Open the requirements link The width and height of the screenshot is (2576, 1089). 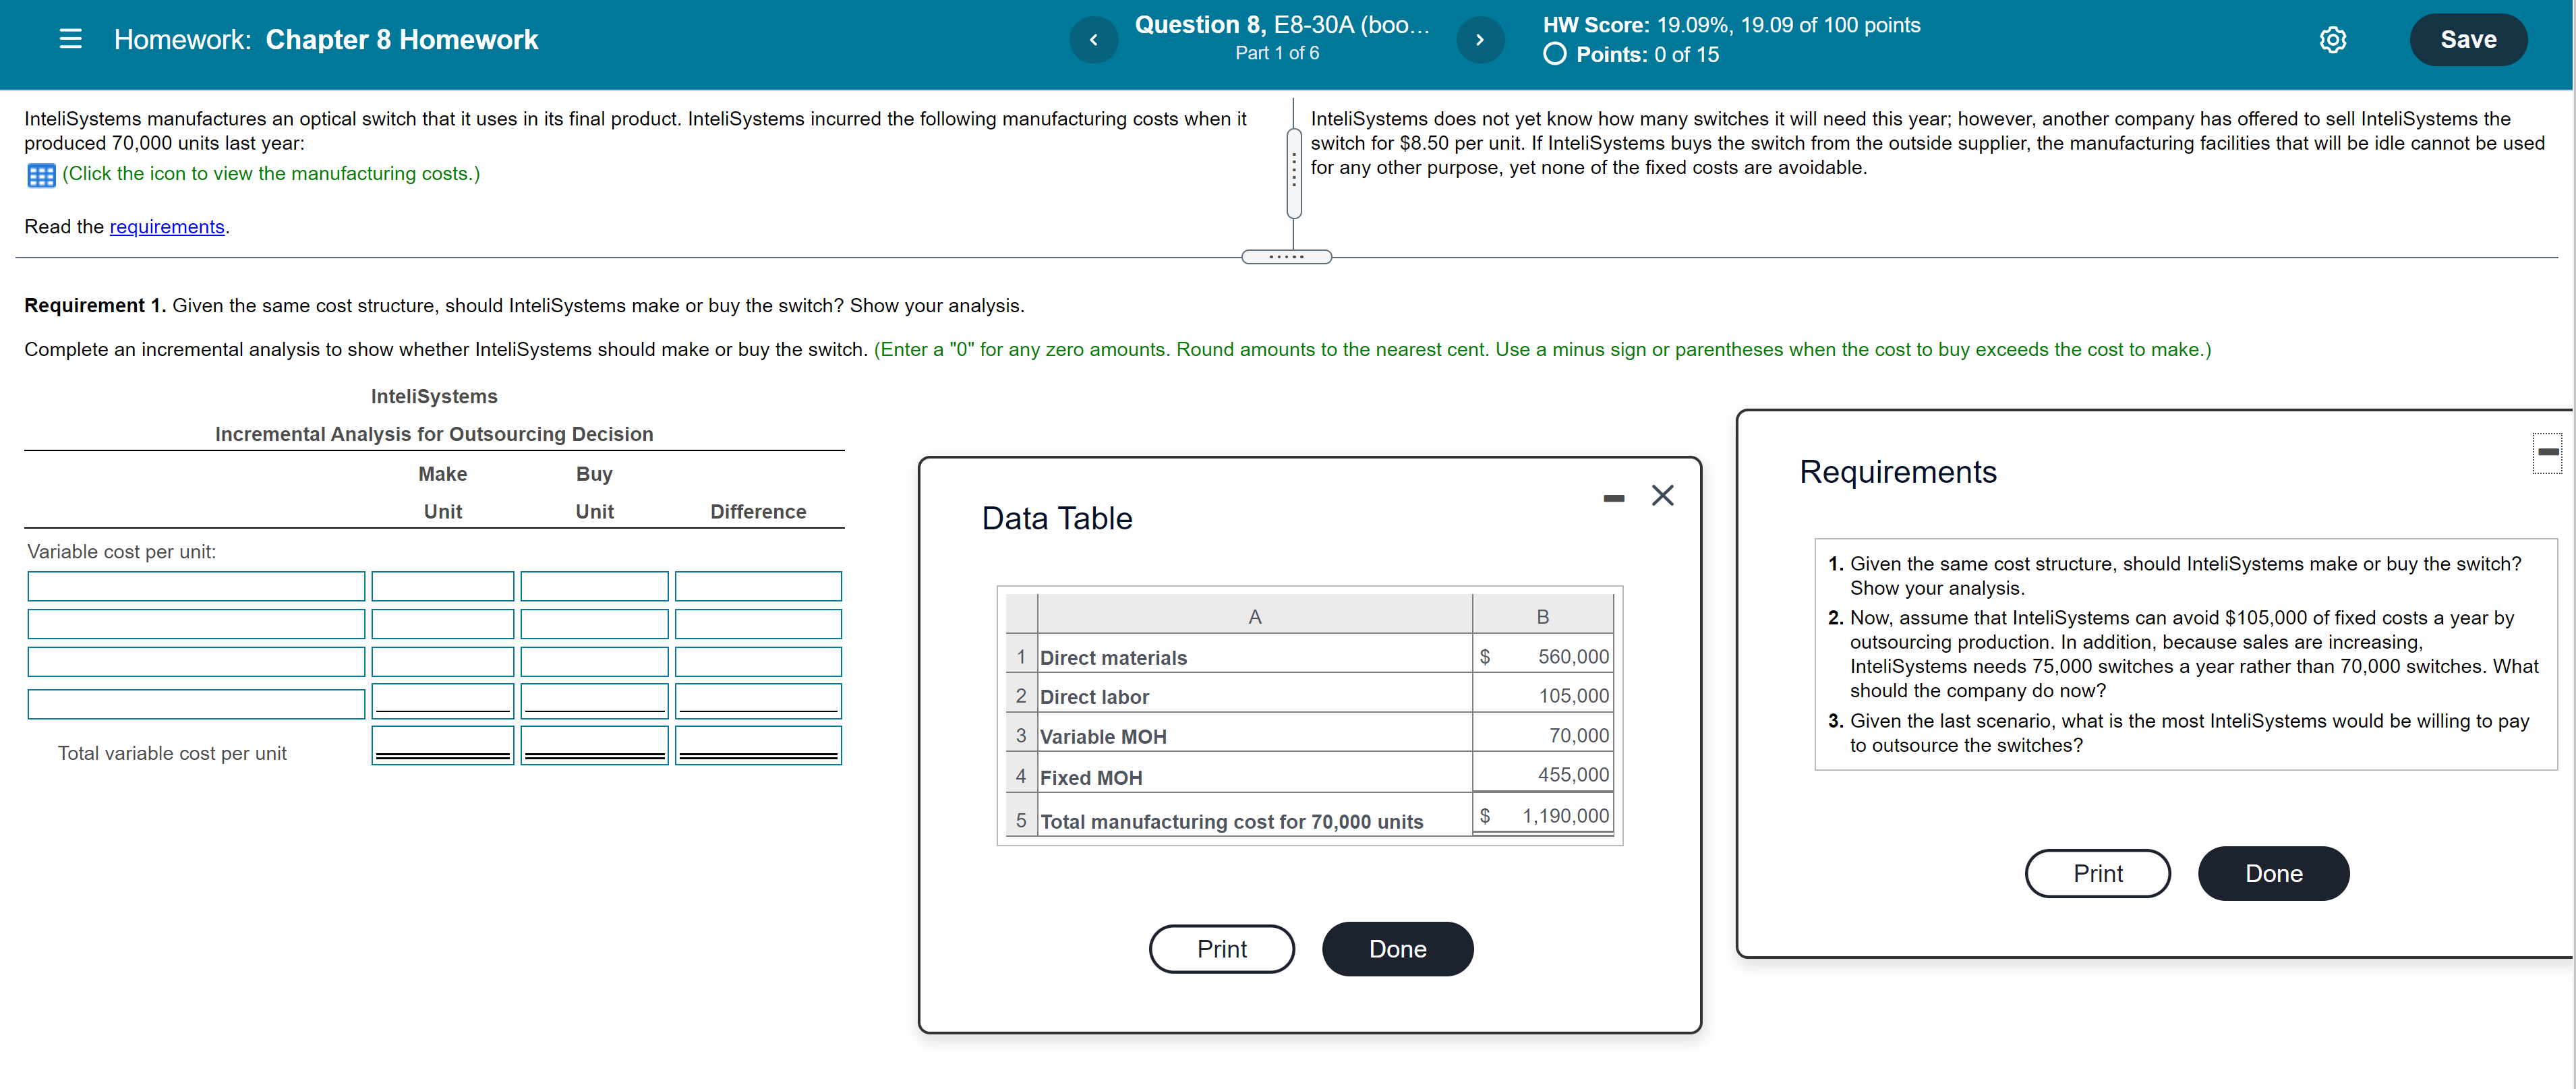167,227
